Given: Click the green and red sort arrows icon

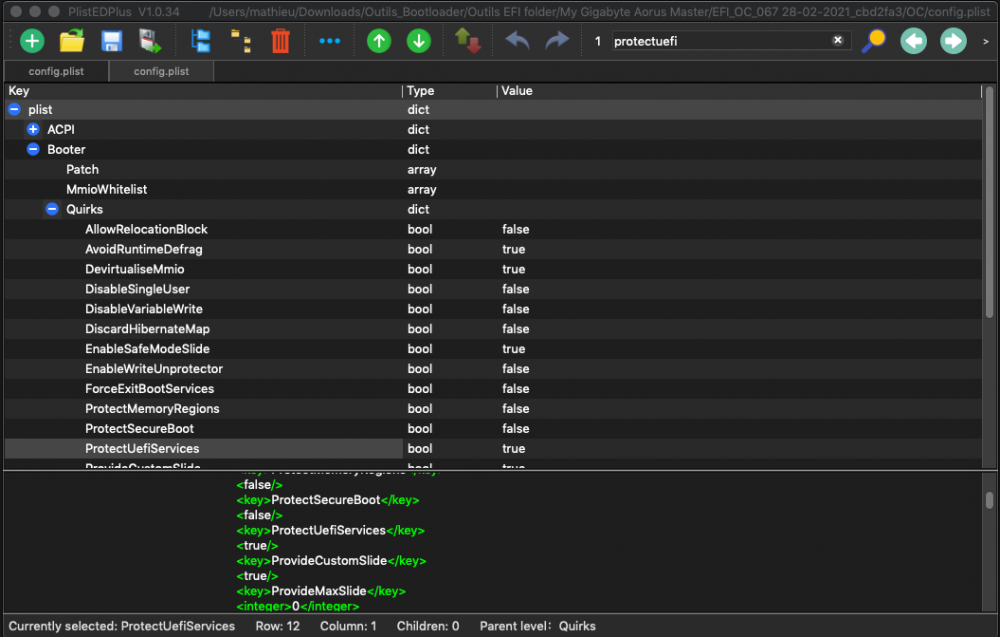Looking at the screenshot, I should pyautogui.click(x=467, y=41).
